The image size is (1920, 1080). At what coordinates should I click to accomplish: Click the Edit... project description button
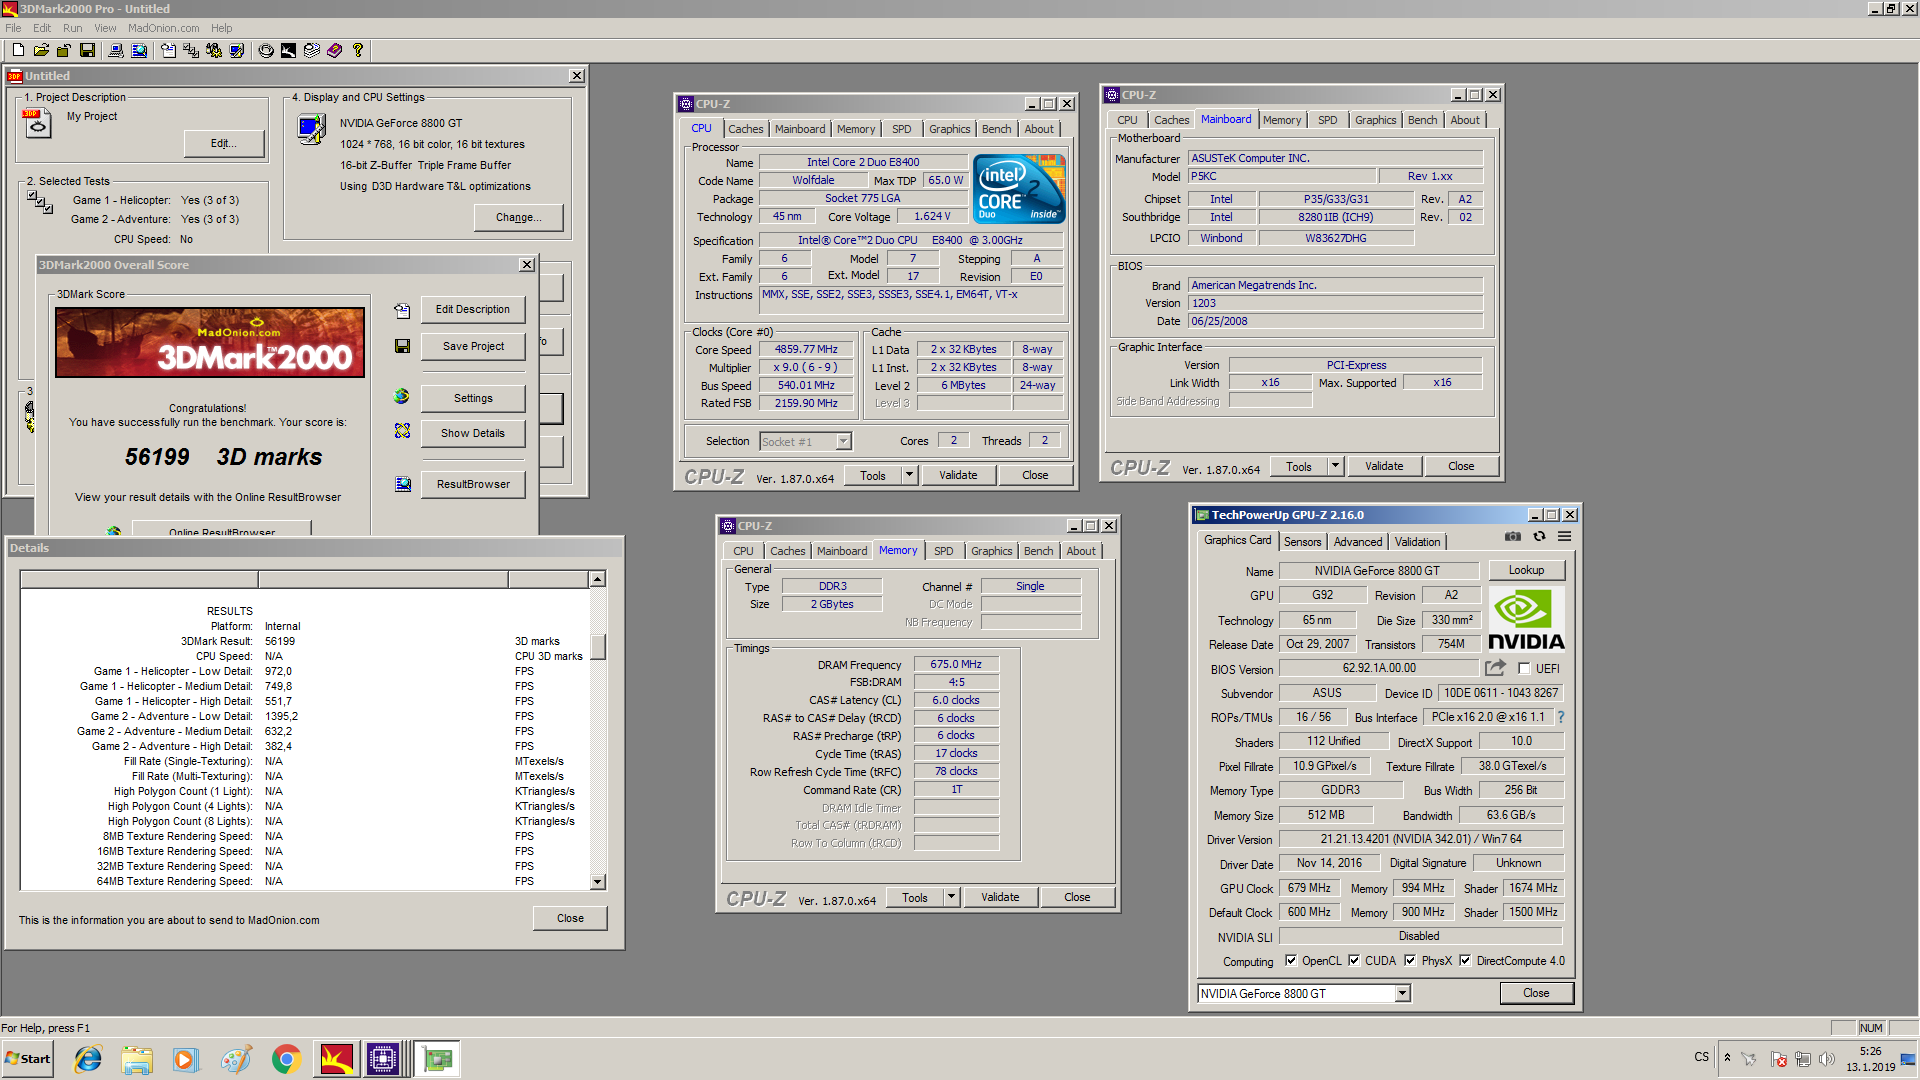(x=224, y=144)
